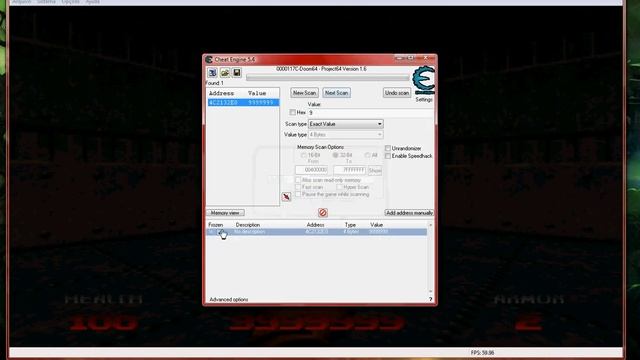Select found address 4C2132E0 in results list
Image resolution: width=640 pixels, height=360 pixels.
point(223,102)
